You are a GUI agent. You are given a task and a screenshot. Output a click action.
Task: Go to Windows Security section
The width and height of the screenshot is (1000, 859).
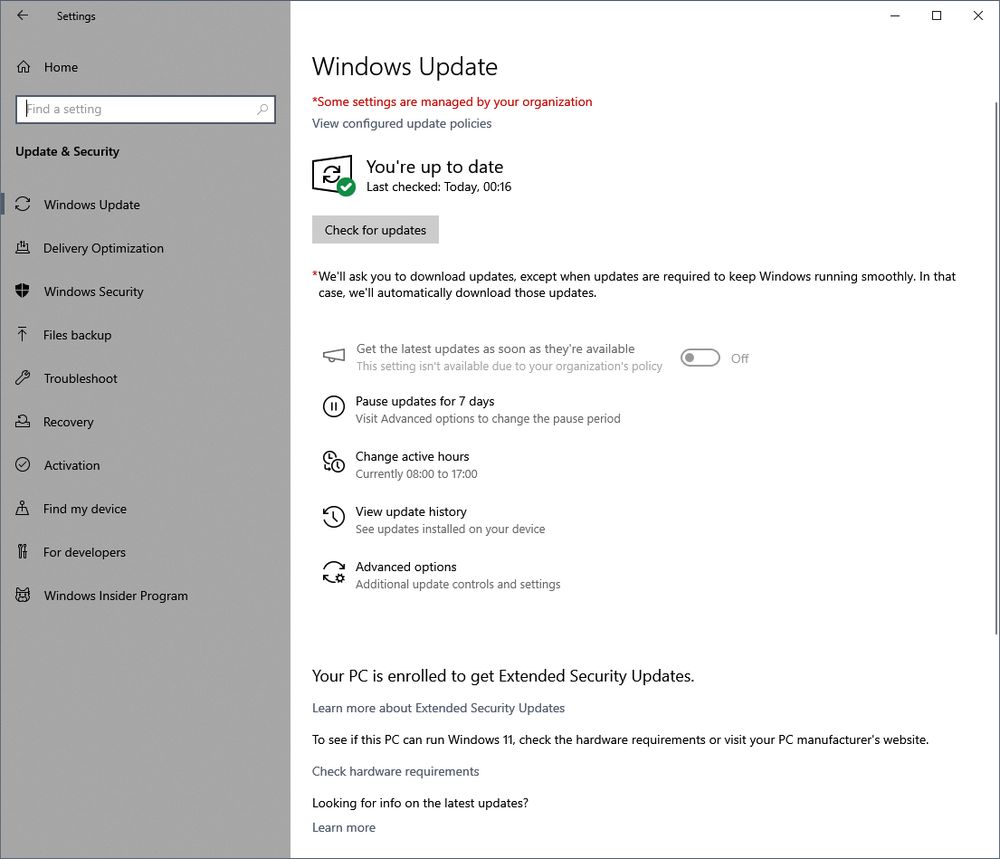(145, 291)
